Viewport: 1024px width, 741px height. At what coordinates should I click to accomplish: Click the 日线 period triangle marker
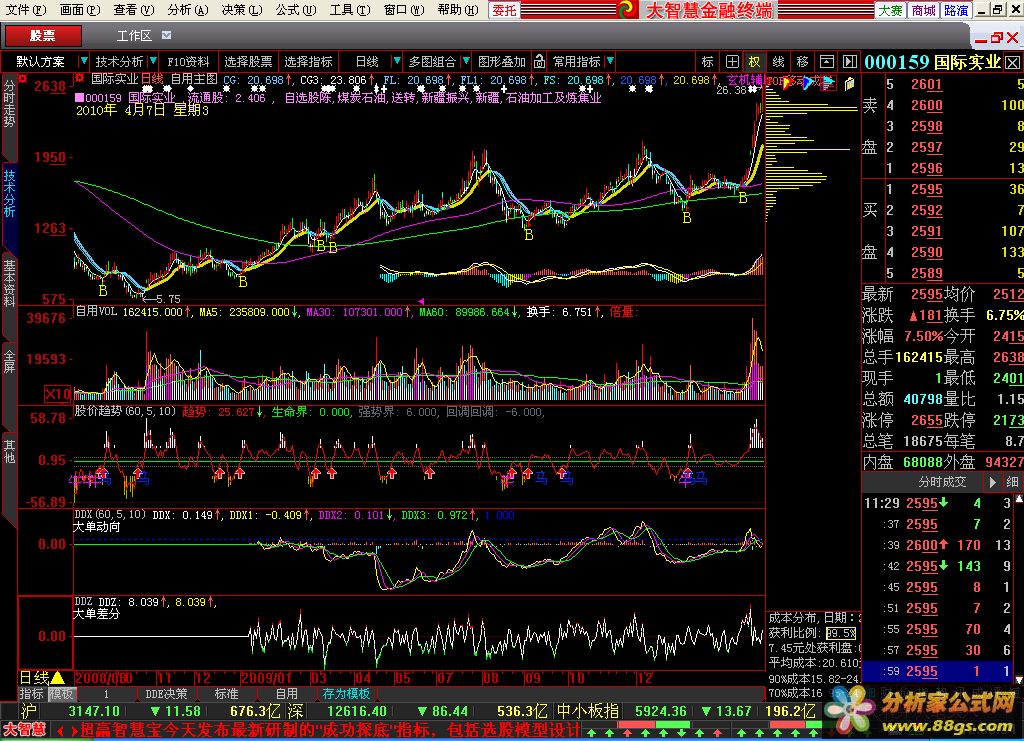point(57,677)
